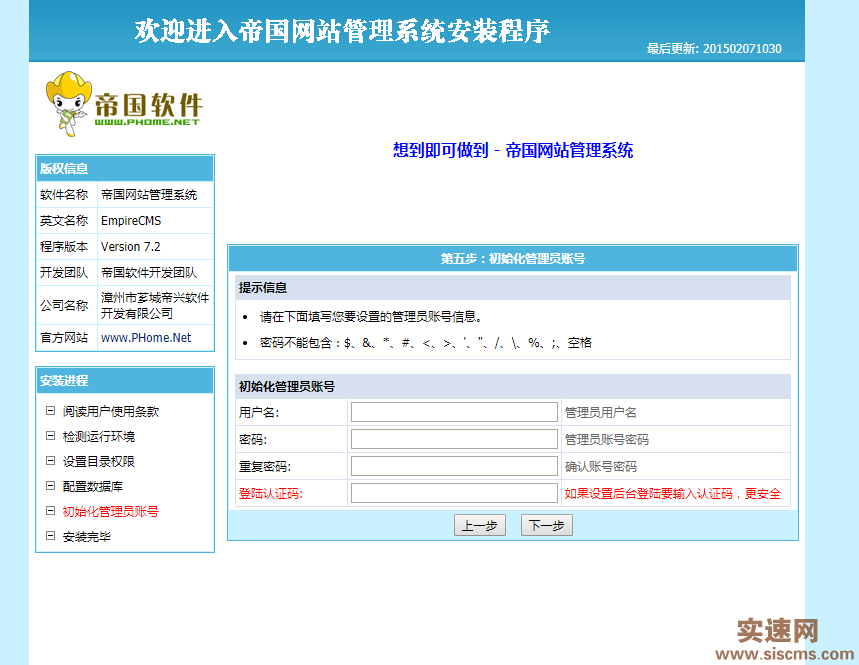Click the 提示信息 section header
The height and width of the screenshot is (665, 859).
pos(513,288)
